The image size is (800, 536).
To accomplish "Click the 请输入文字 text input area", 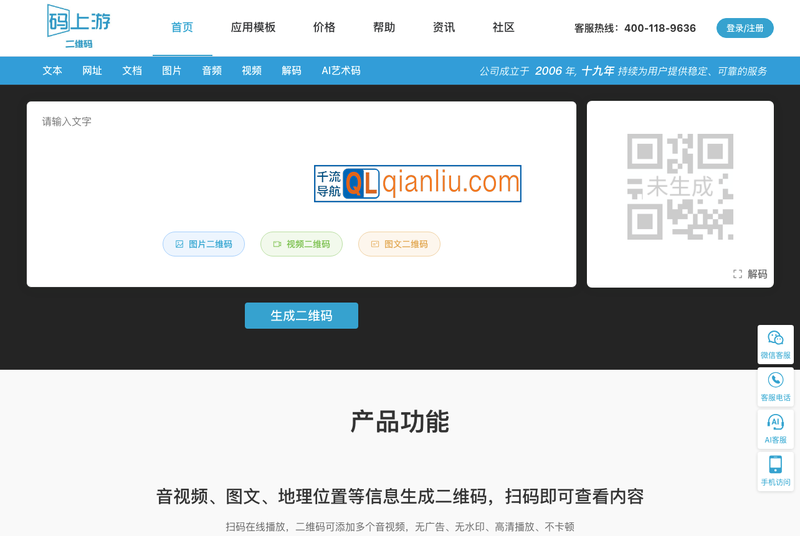I will click(x=302, y=194).
